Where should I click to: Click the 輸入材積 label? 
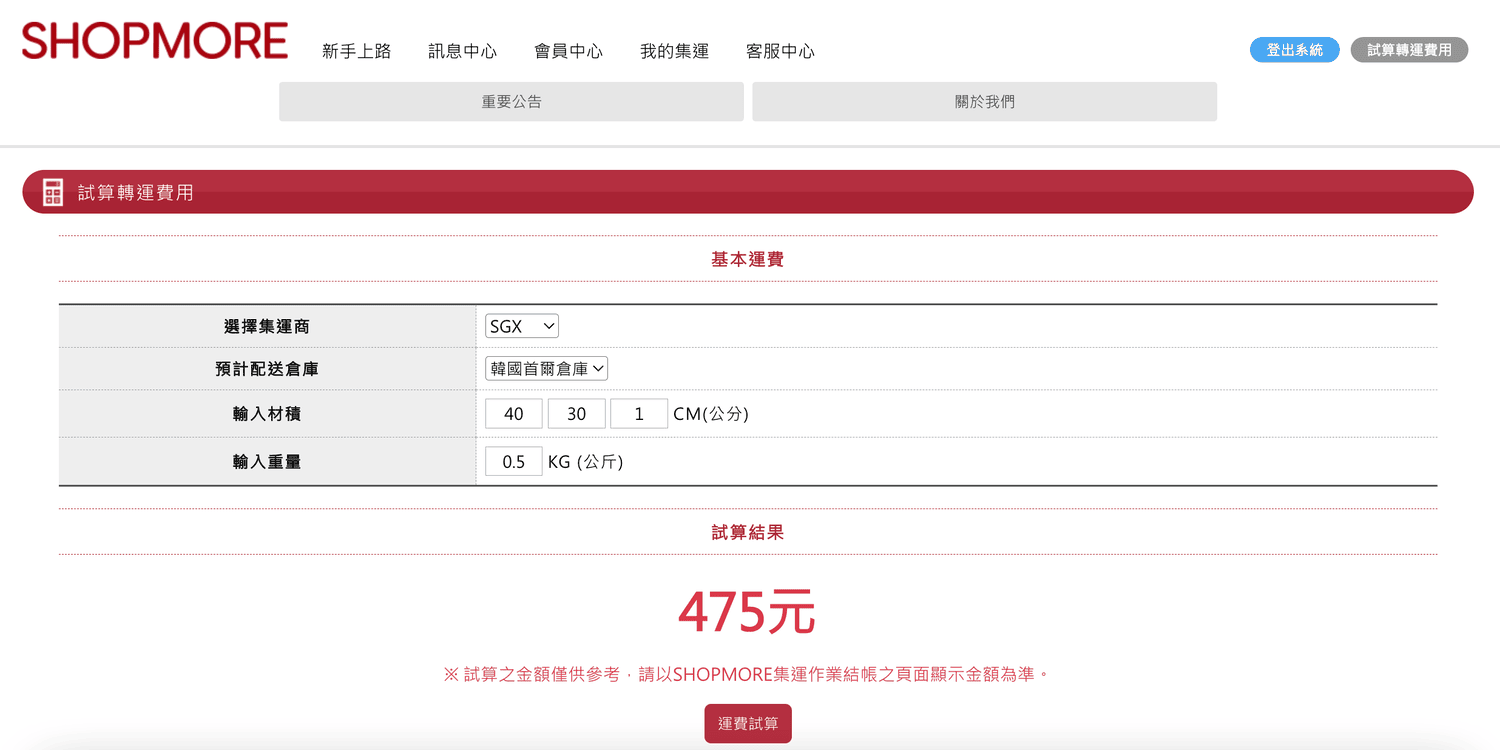click(267, 414)
